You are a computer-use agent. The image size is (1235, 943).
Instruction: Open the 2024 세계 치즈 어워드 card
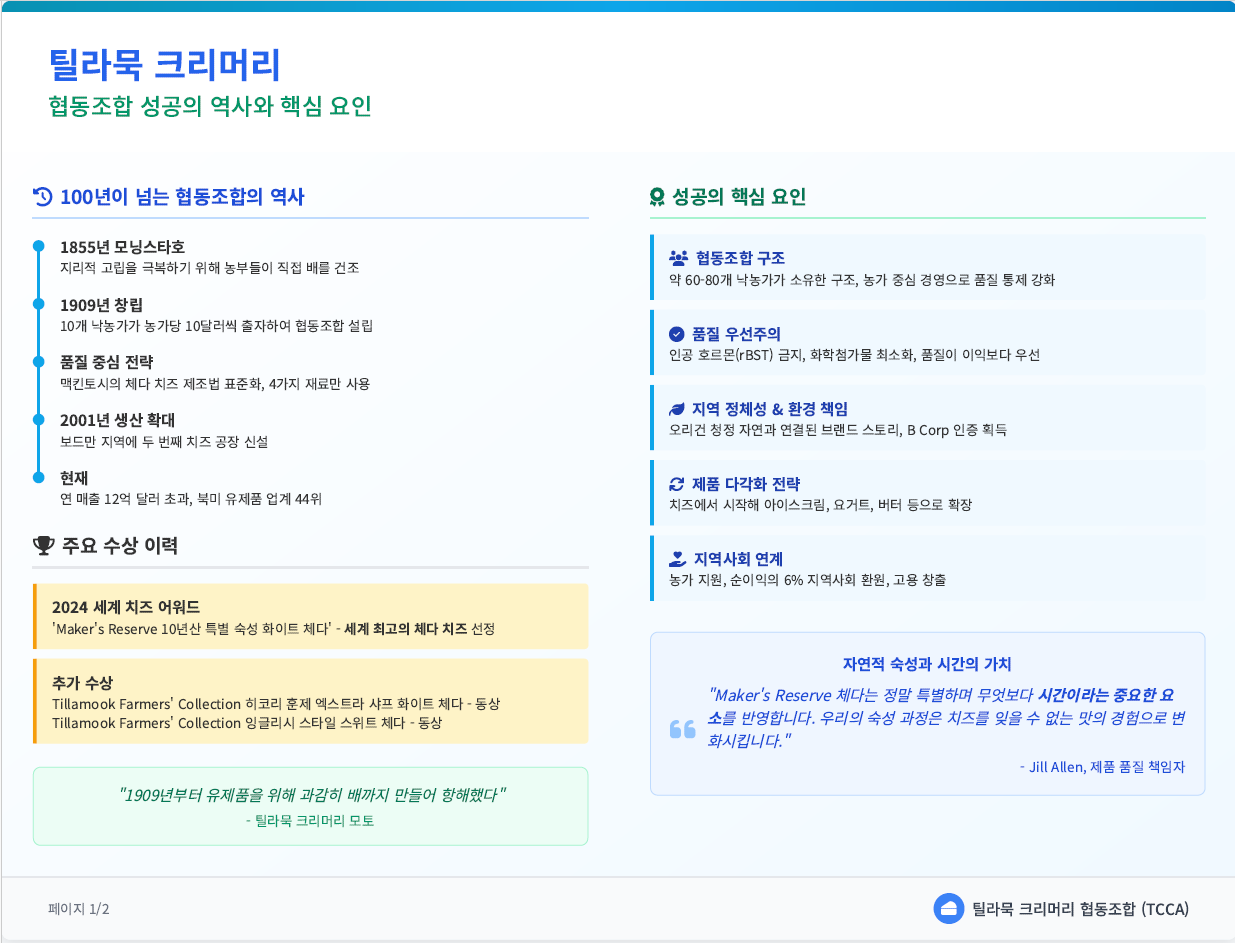[x=311, y=617]
